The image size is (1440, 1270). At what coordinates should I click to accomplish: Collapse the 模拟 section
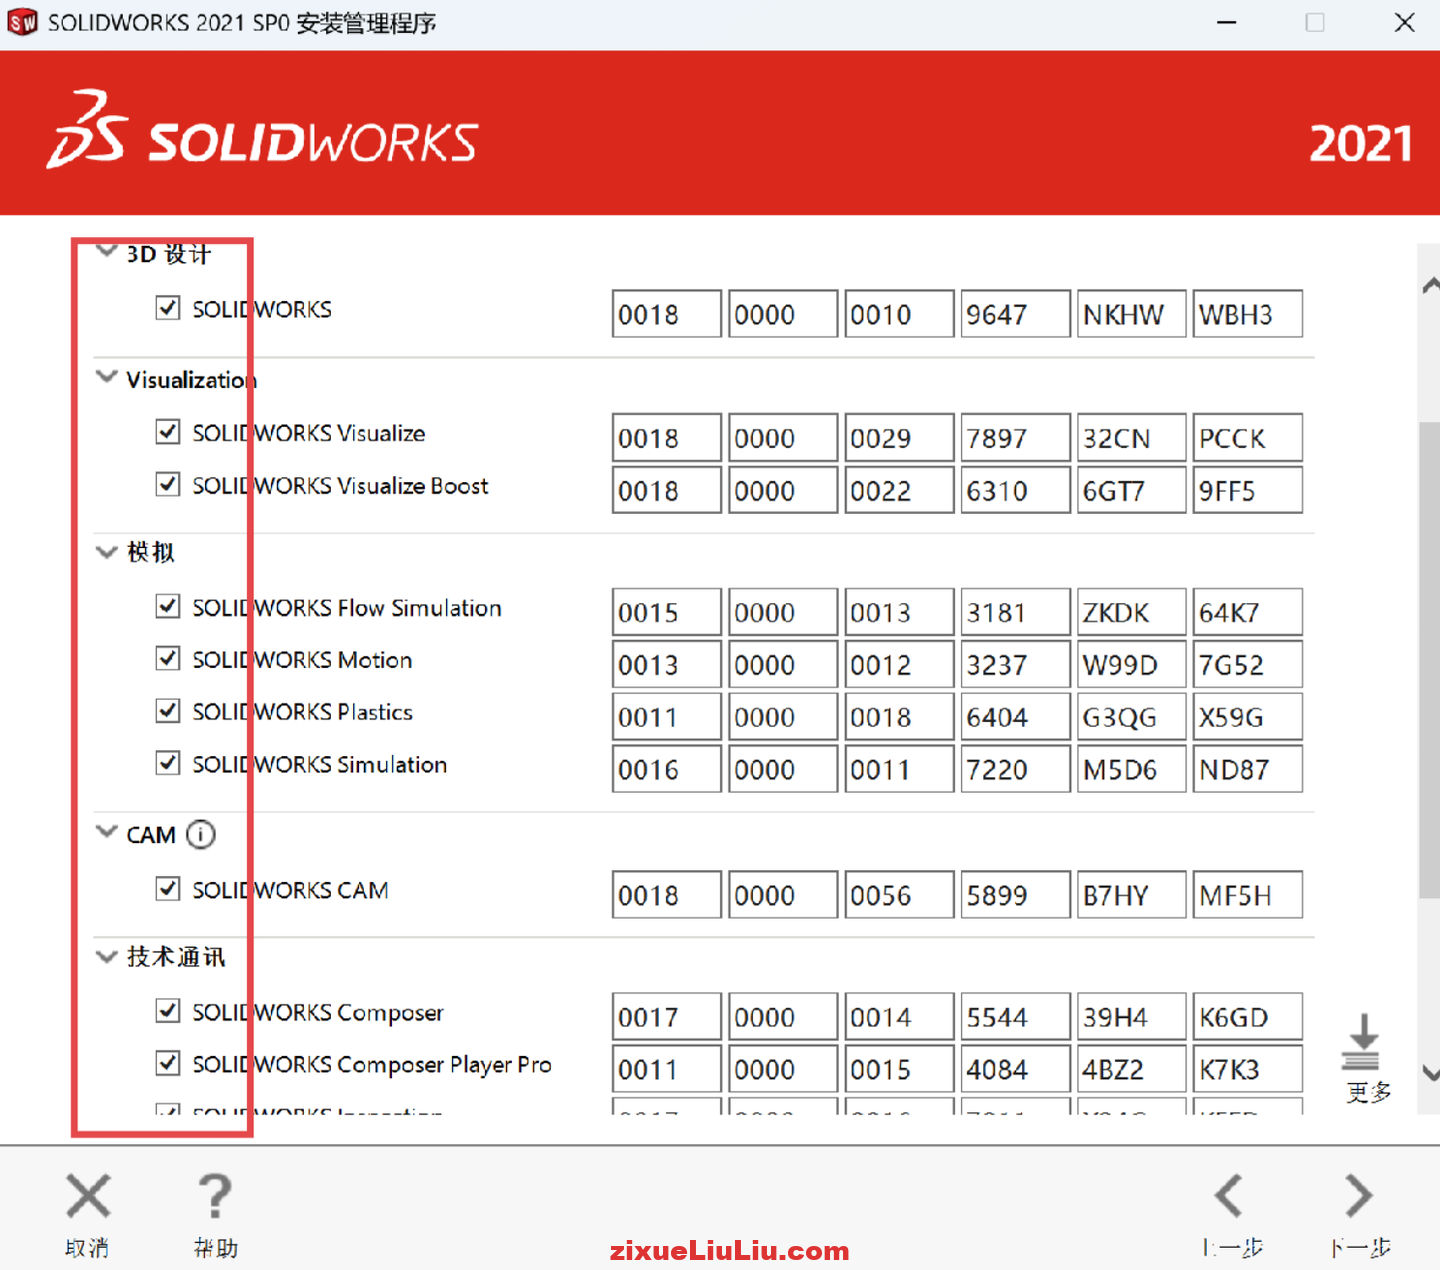[x=106, y=551]
